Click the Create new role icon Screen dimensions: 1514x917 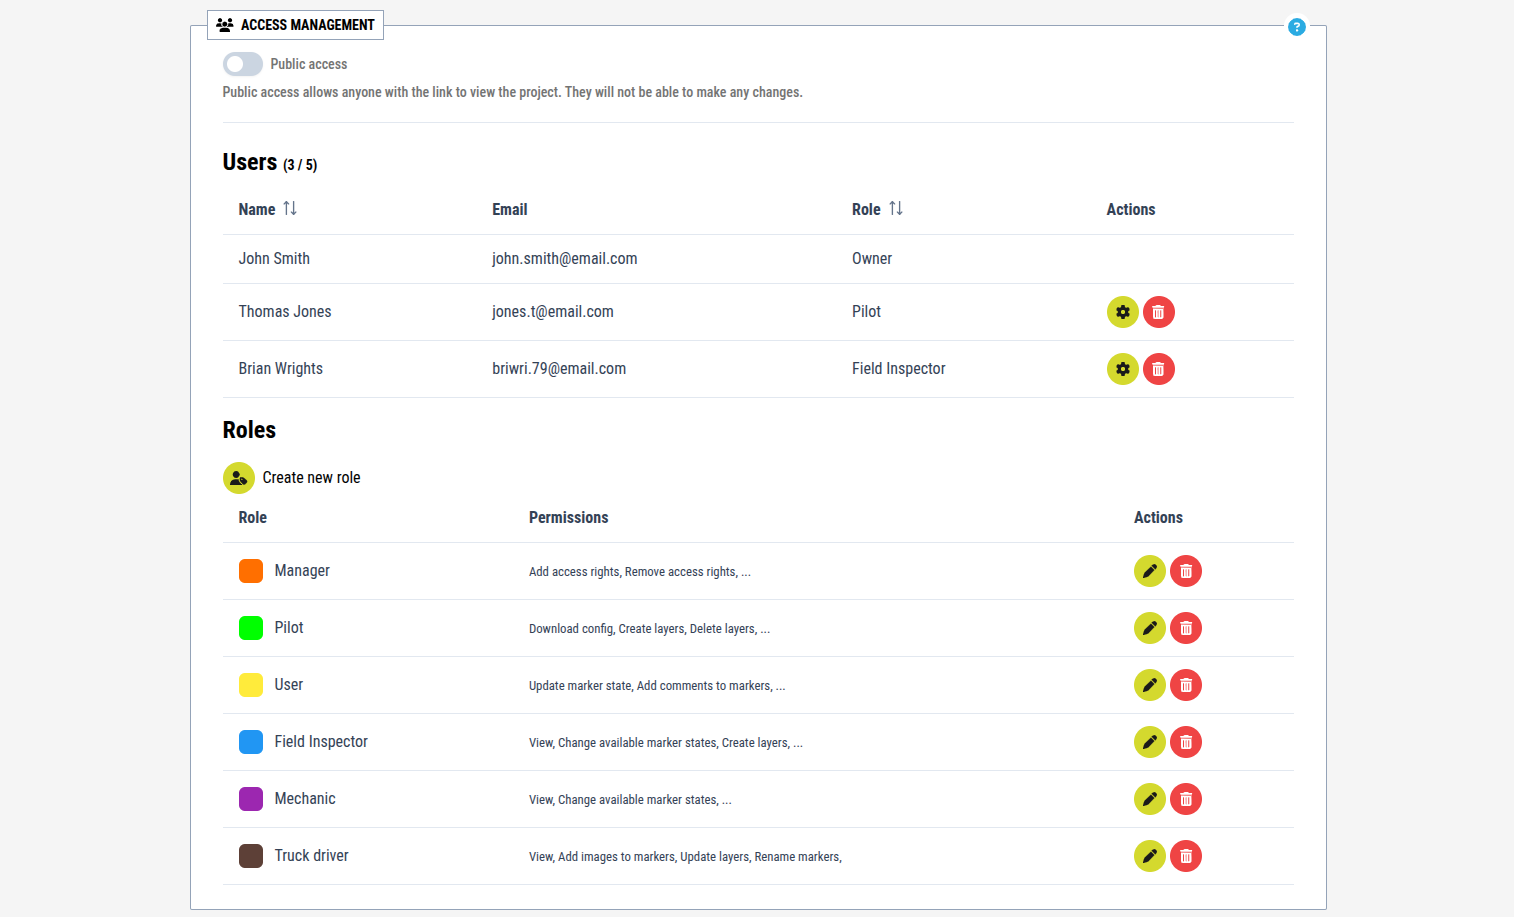click(239, 478)
